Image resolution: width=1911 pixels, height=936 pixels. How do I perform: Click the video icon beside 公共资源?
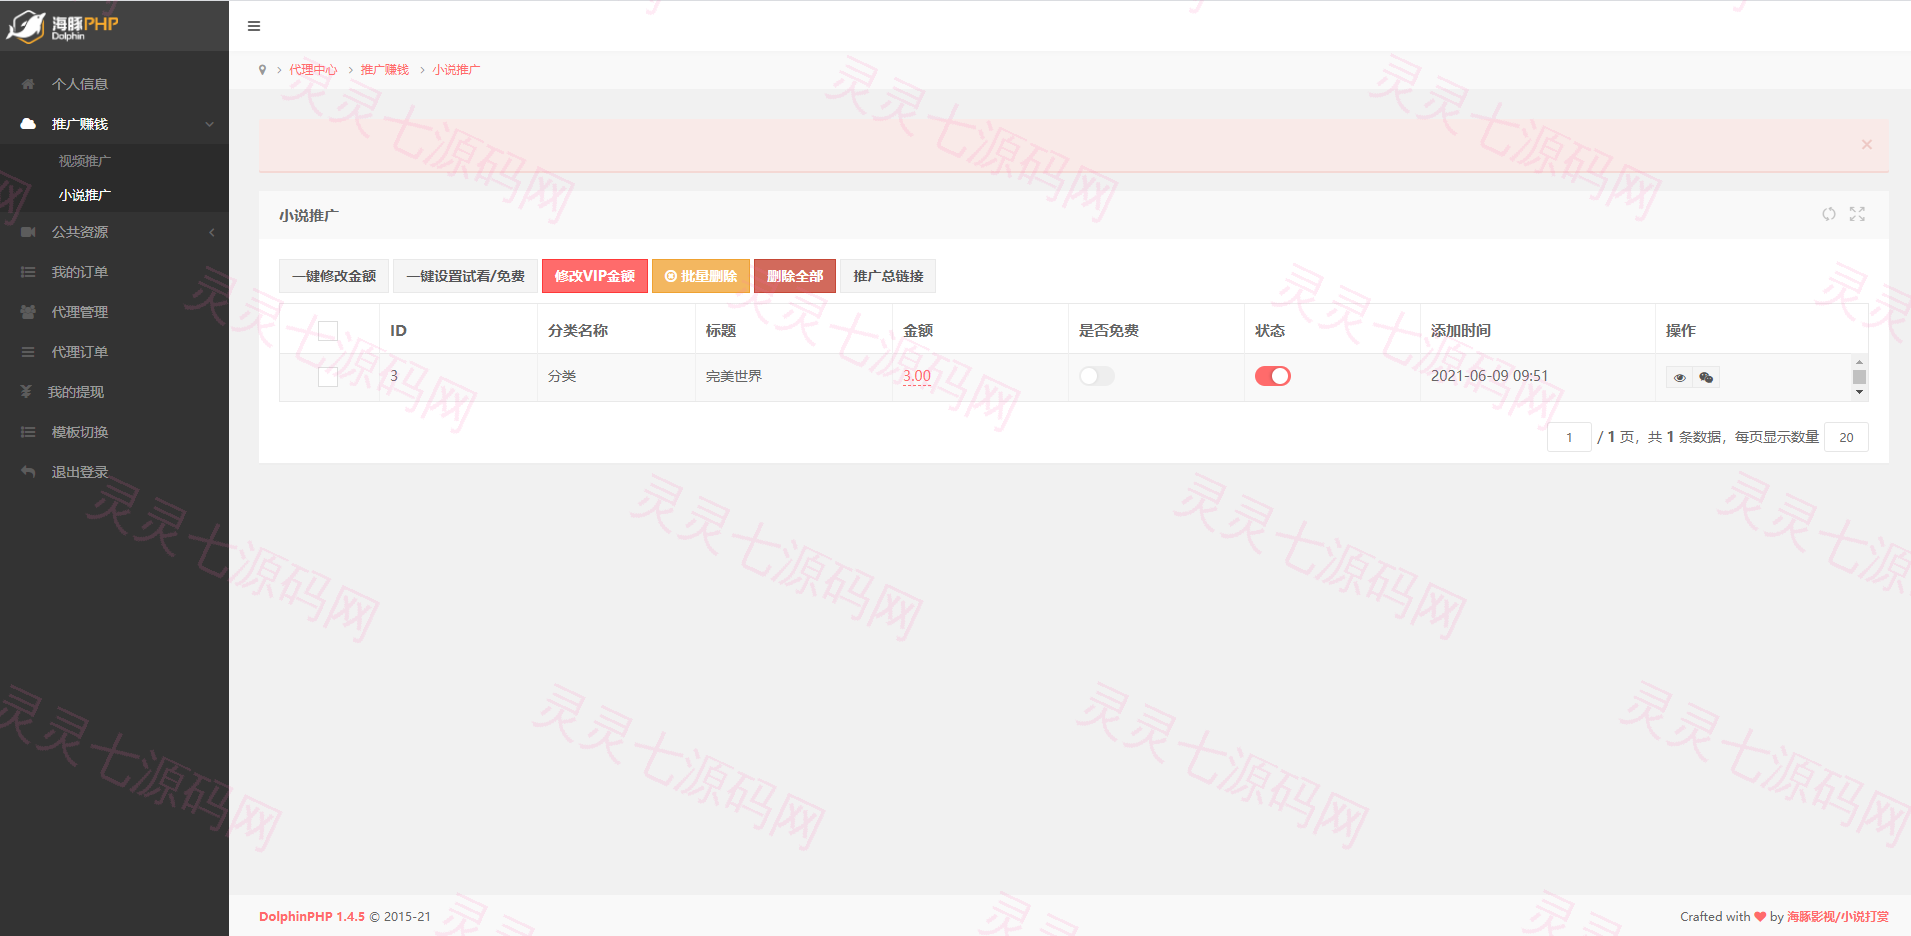pos(28,232)
